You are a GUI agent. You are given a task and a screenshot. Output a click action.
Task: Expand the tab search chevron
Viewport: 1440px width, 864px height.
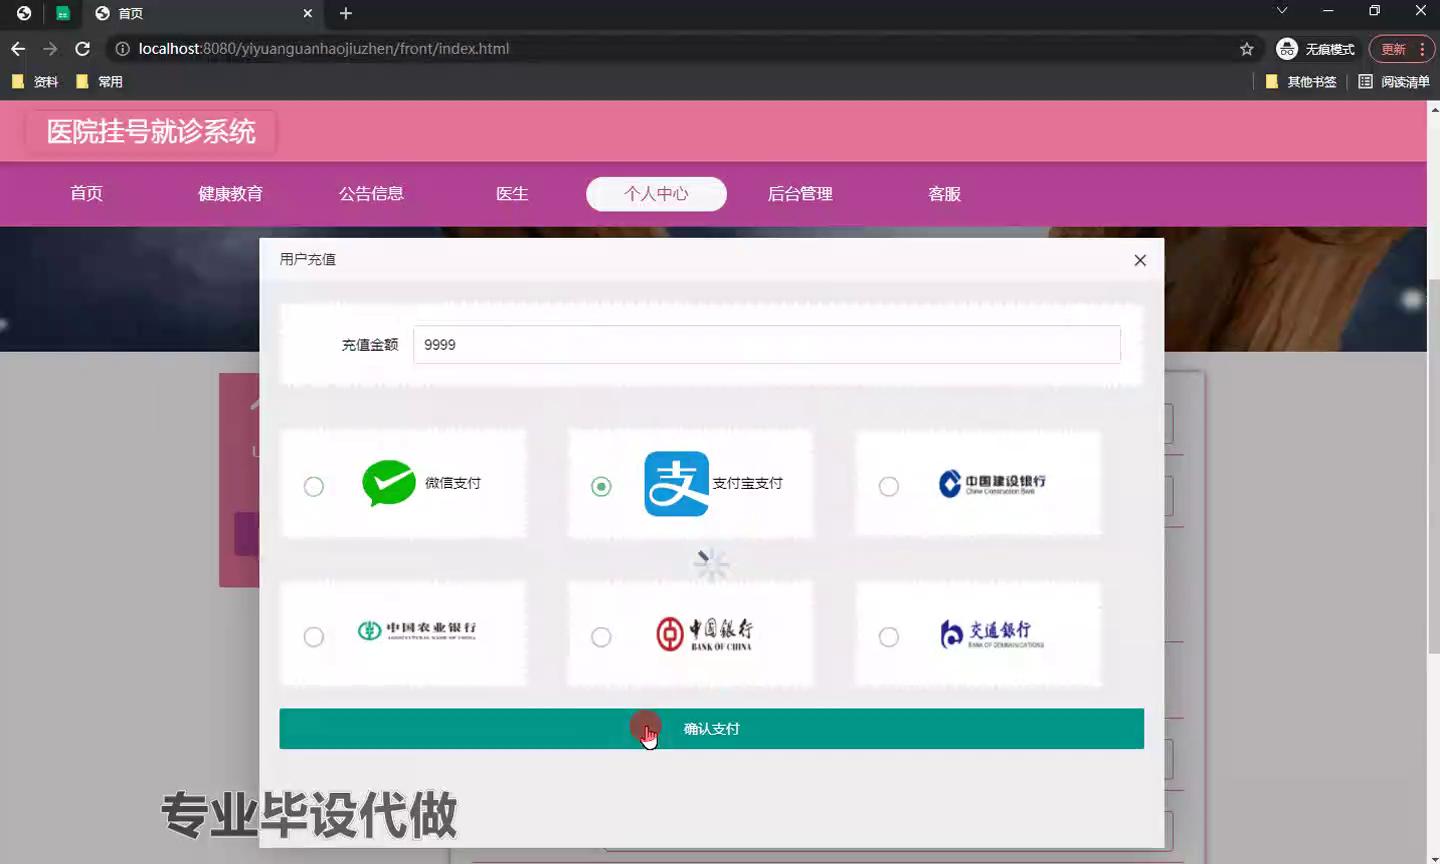click(1281, 11)
